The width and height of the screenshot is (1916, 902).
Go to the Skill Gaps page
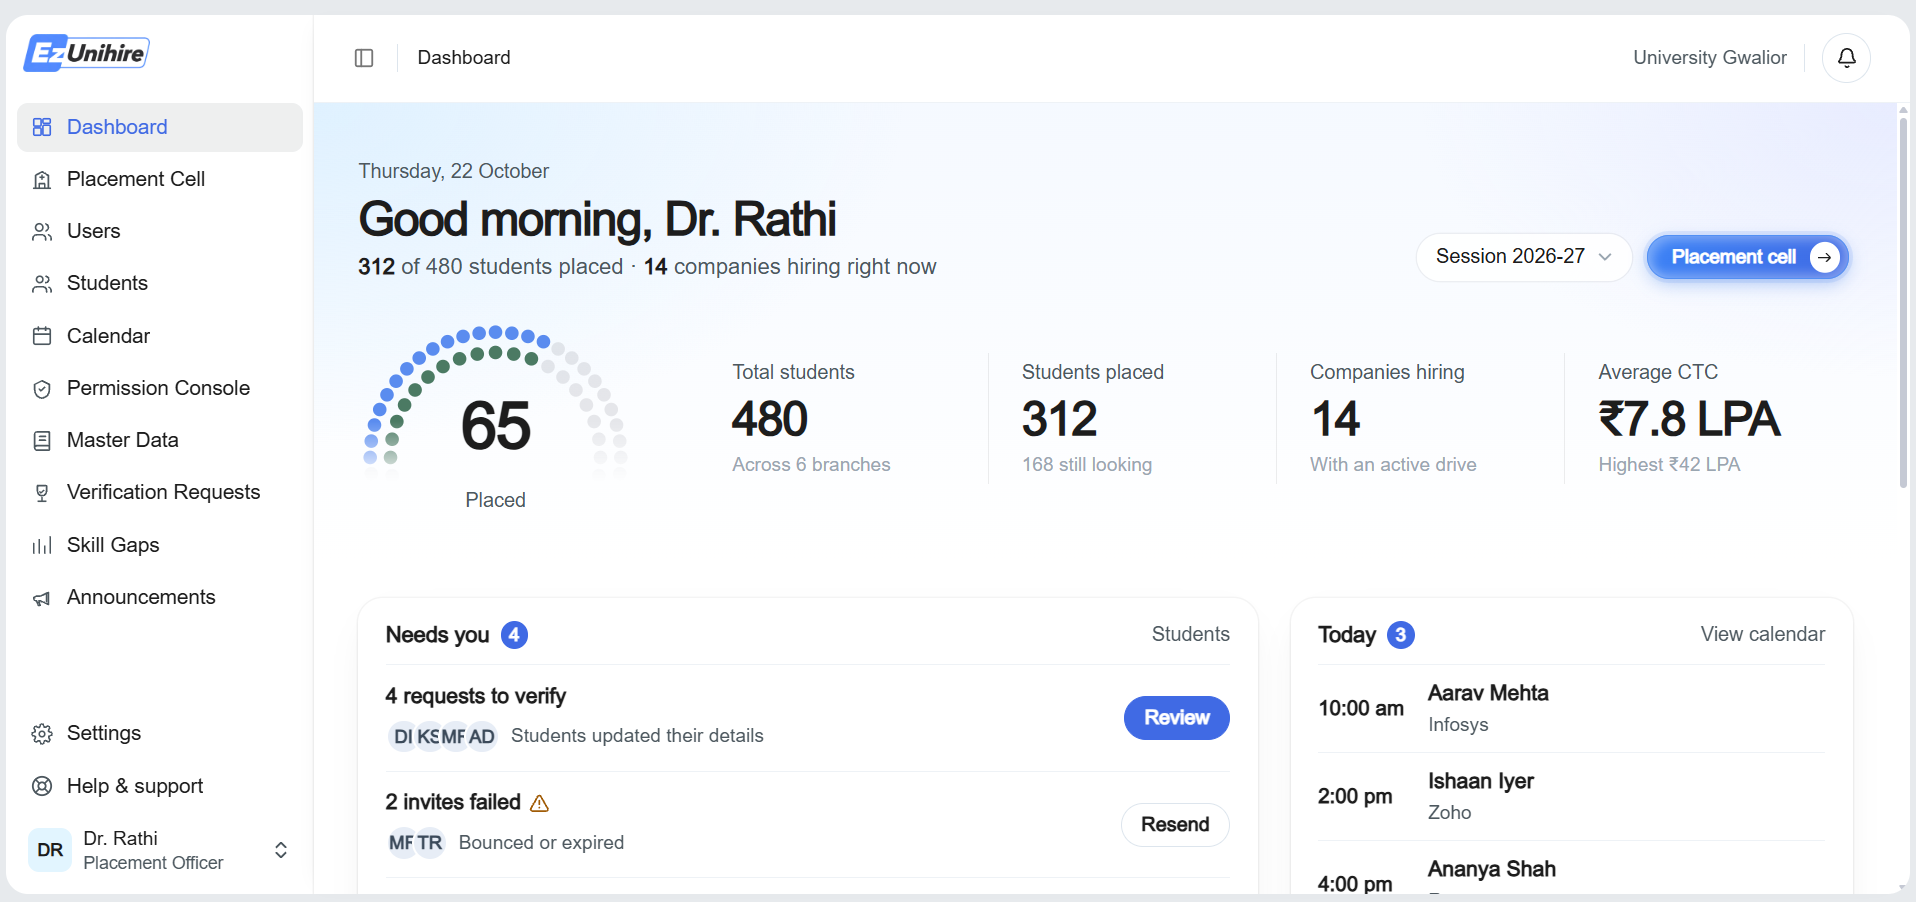160,545
